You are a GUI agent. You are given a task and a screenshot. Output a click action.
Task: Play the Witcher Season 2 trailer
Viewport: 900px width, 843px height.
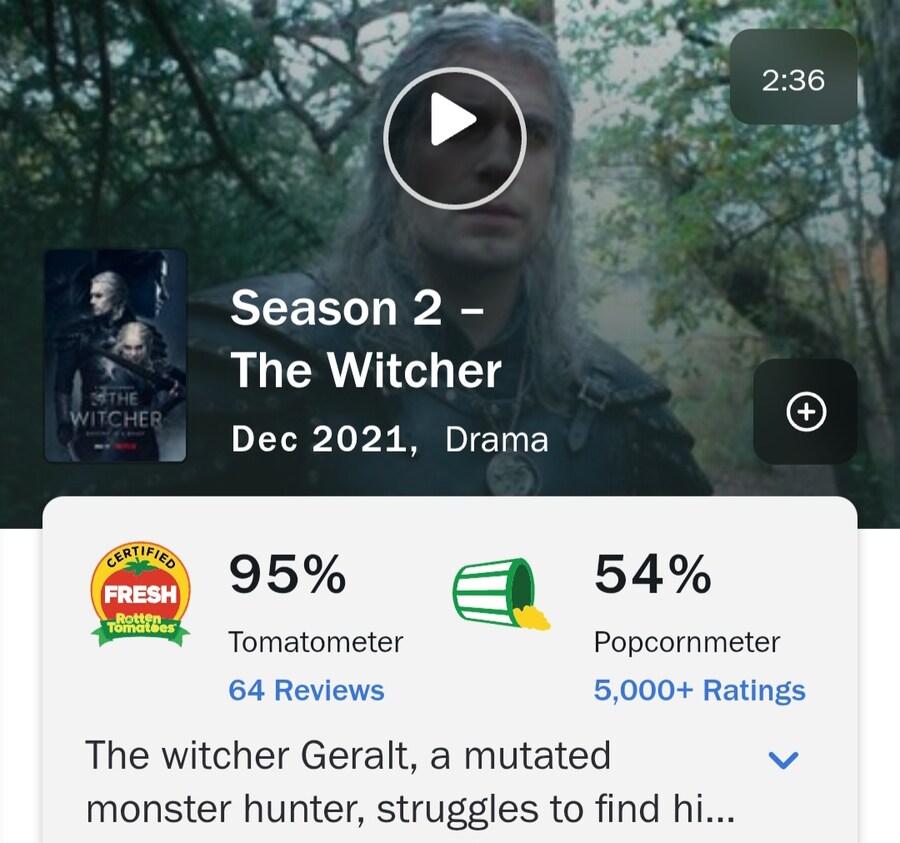coord(455,138)
